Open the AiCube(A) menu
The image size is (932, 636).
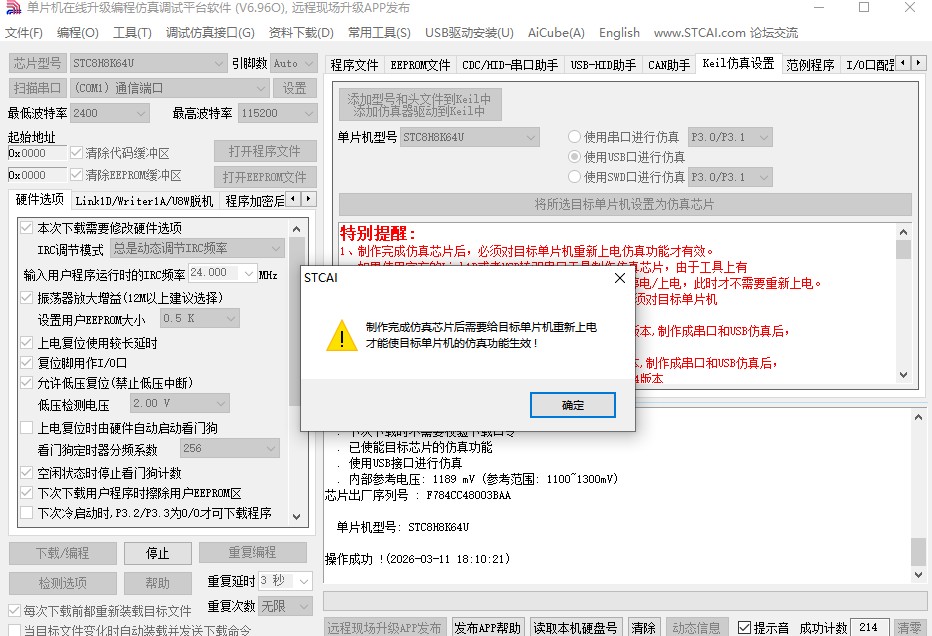point(556,33)
